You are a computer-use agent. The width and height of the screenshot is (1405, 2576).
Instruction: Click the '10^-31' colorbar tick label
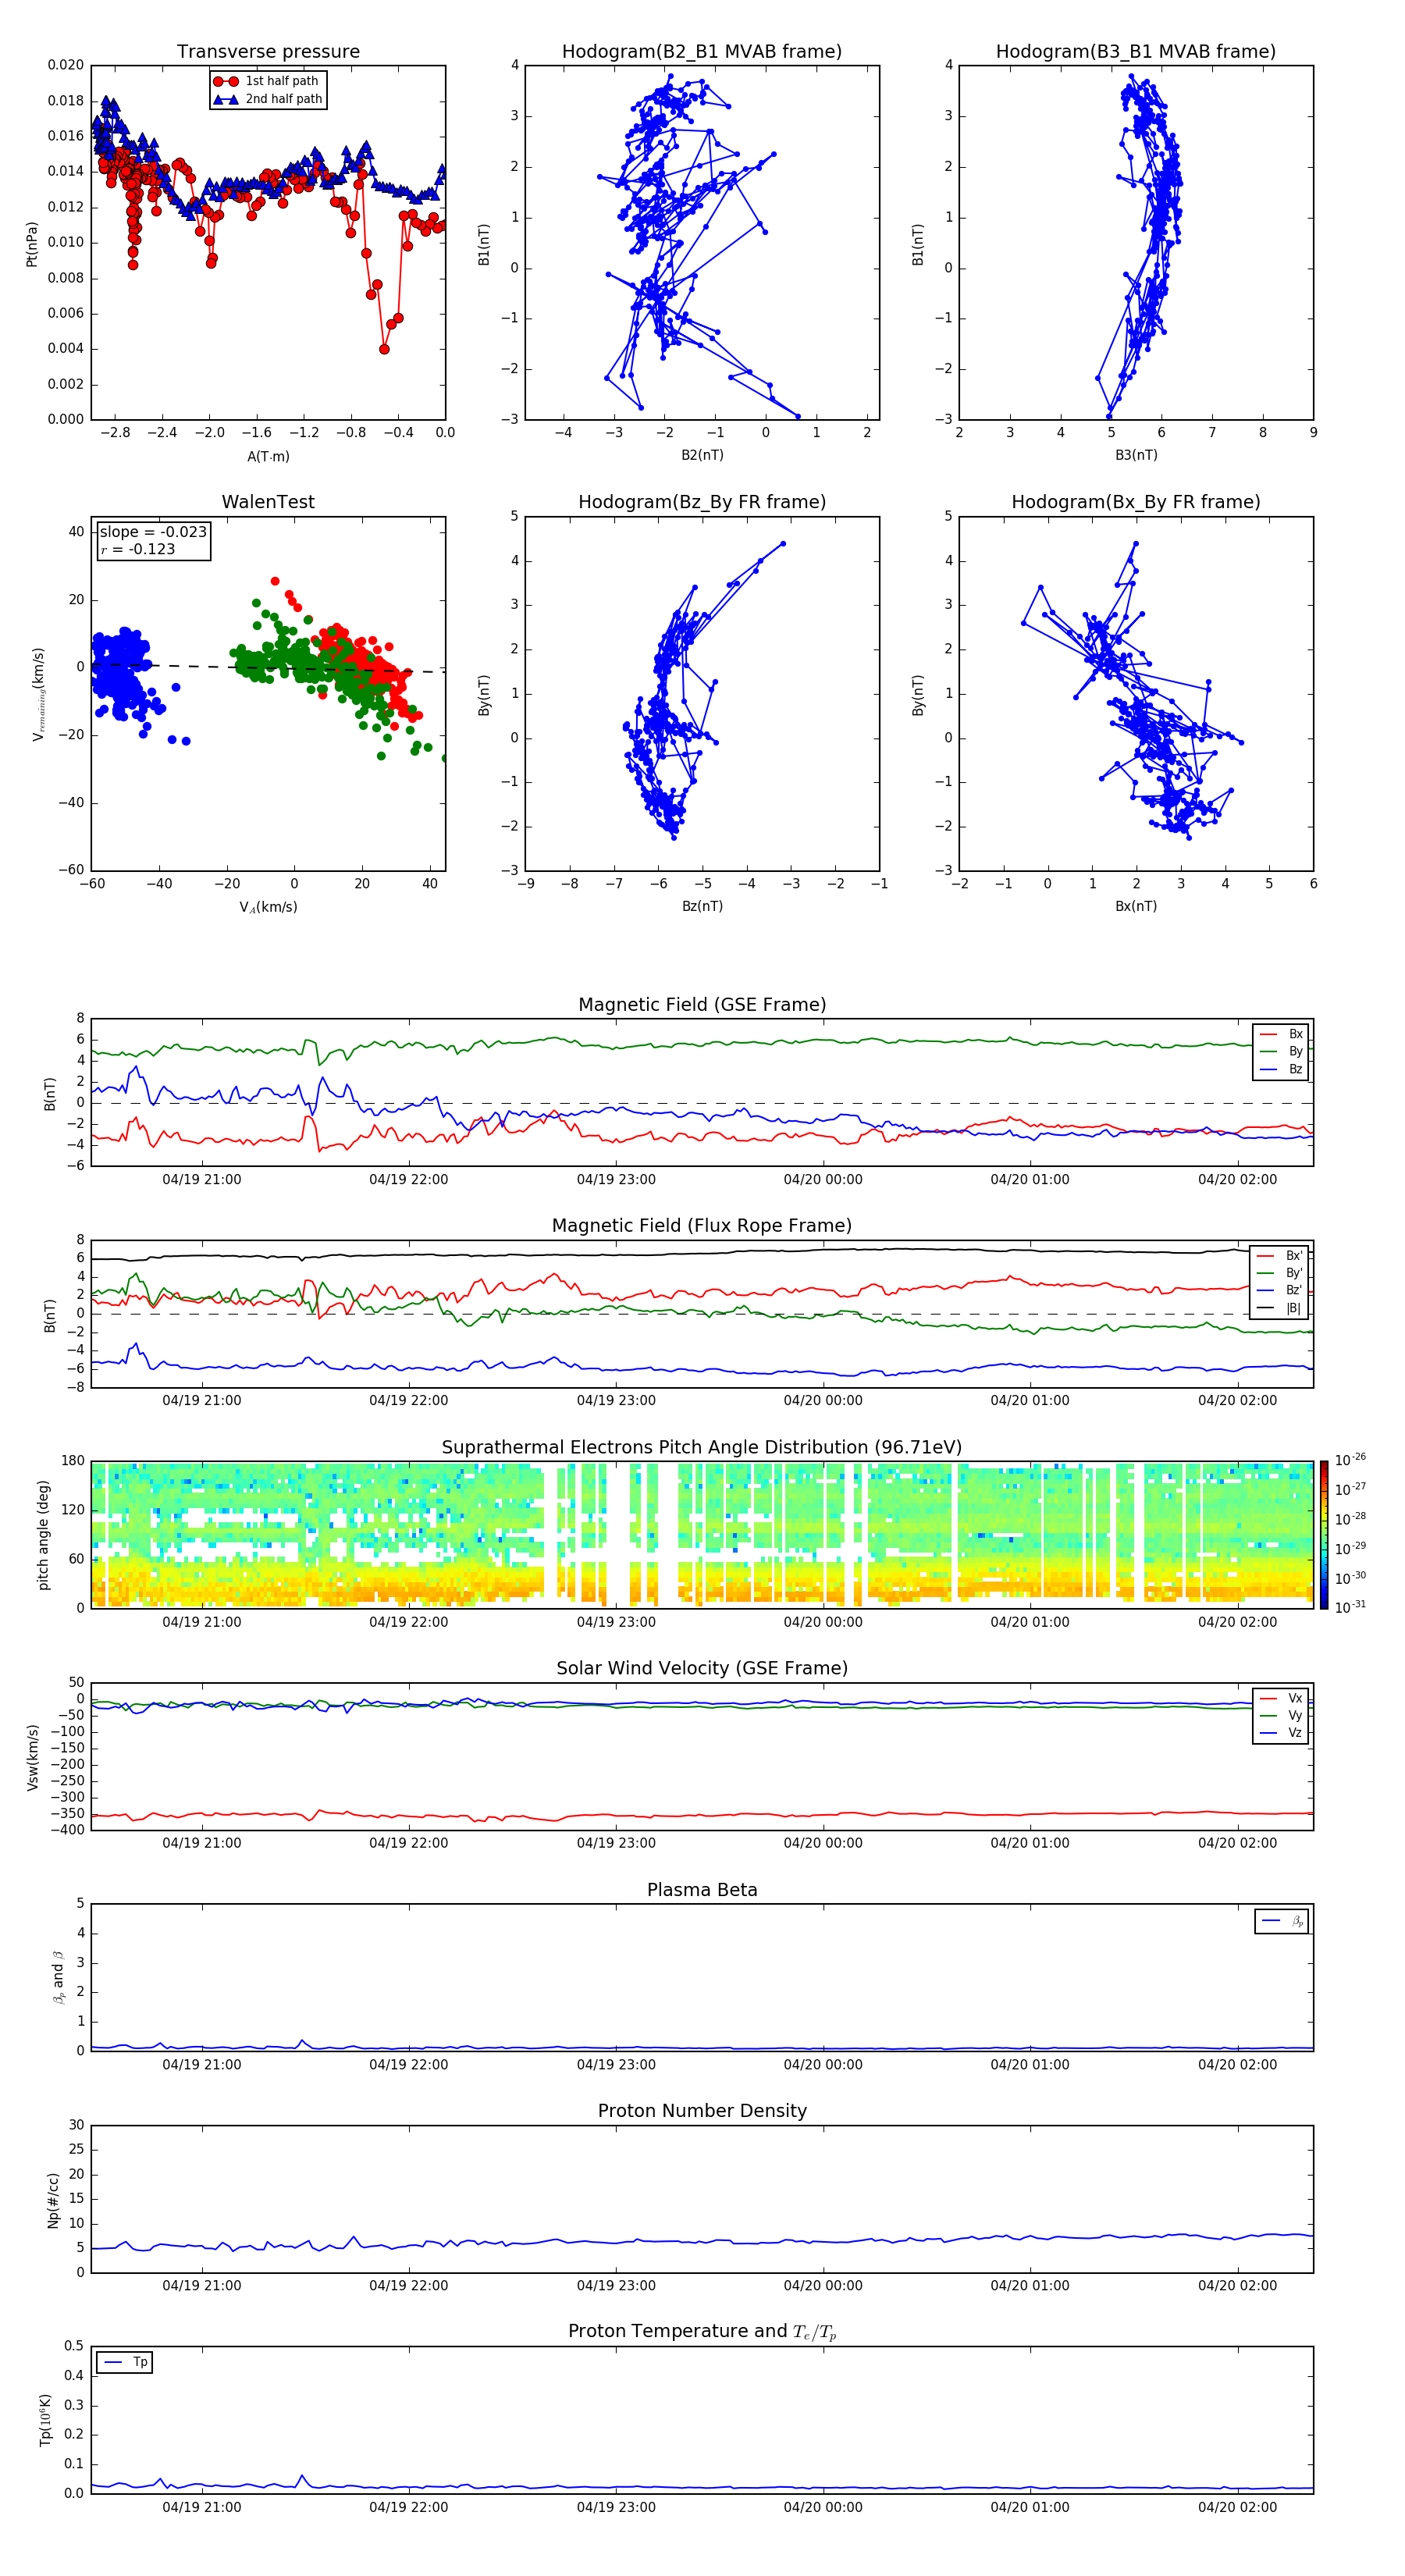pos(1351,1607)
